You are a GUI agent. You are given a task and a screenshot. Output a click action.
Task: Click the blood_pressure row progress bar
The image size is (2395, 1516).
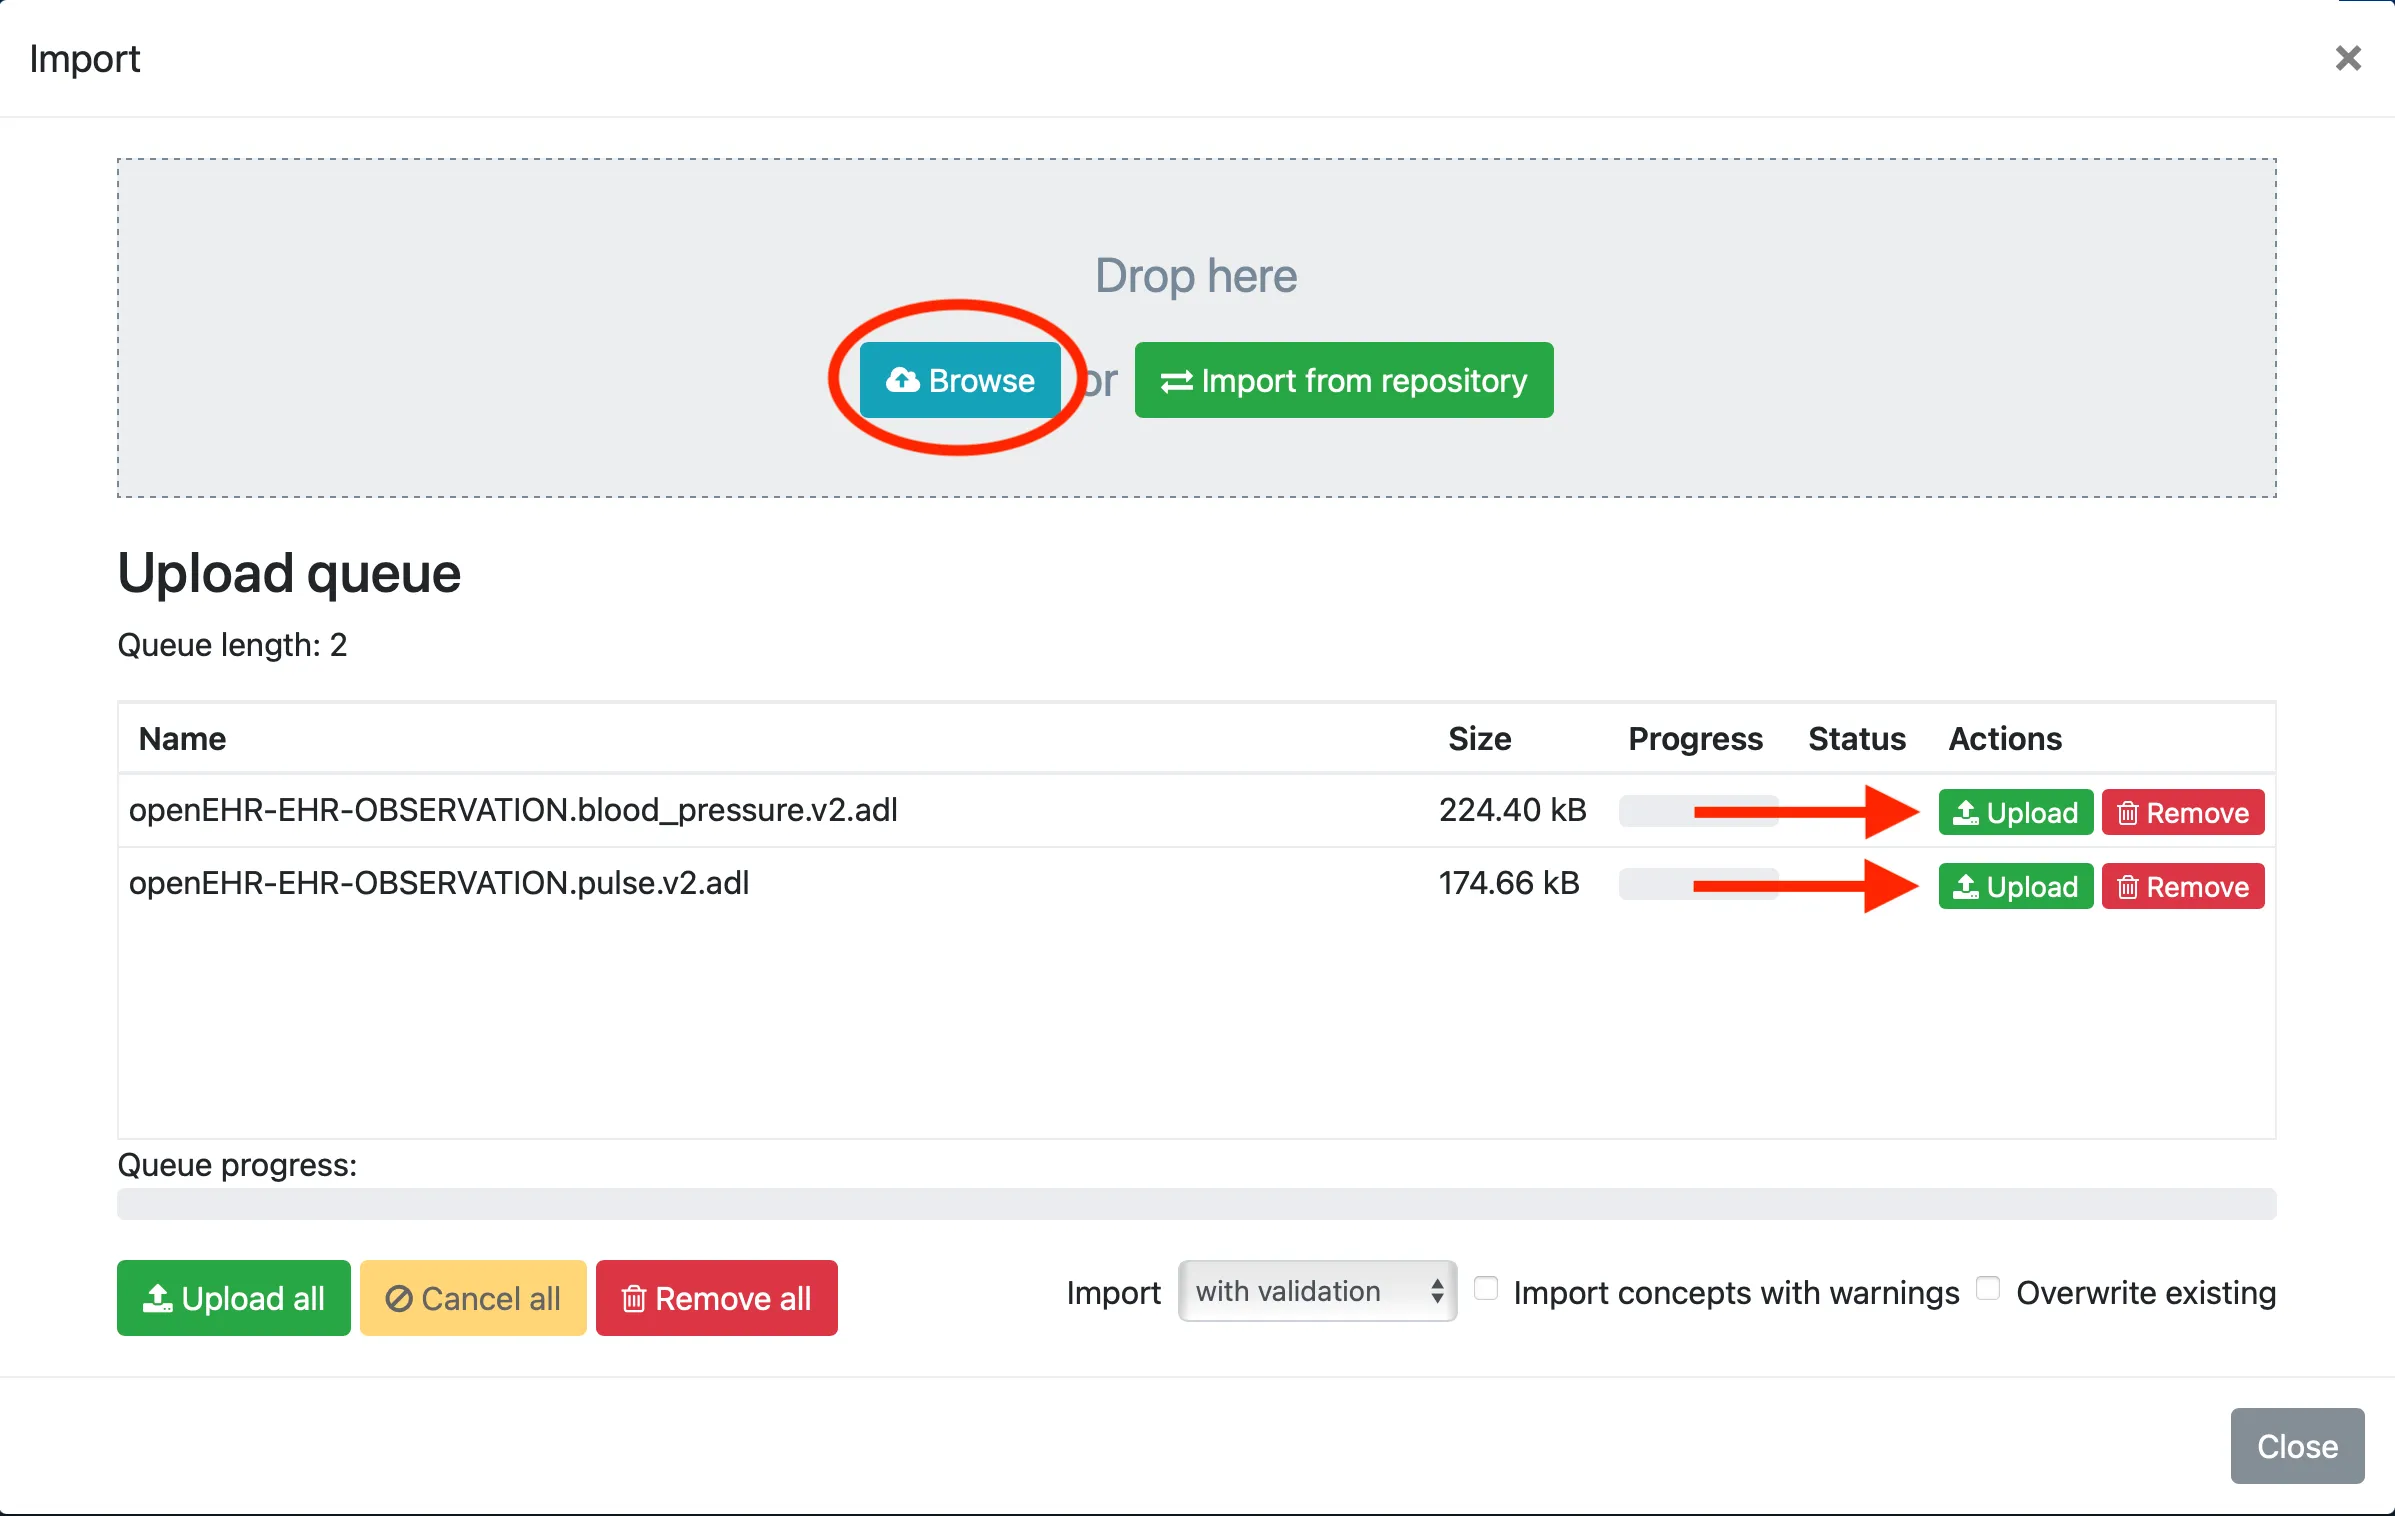click(1655, 811)
